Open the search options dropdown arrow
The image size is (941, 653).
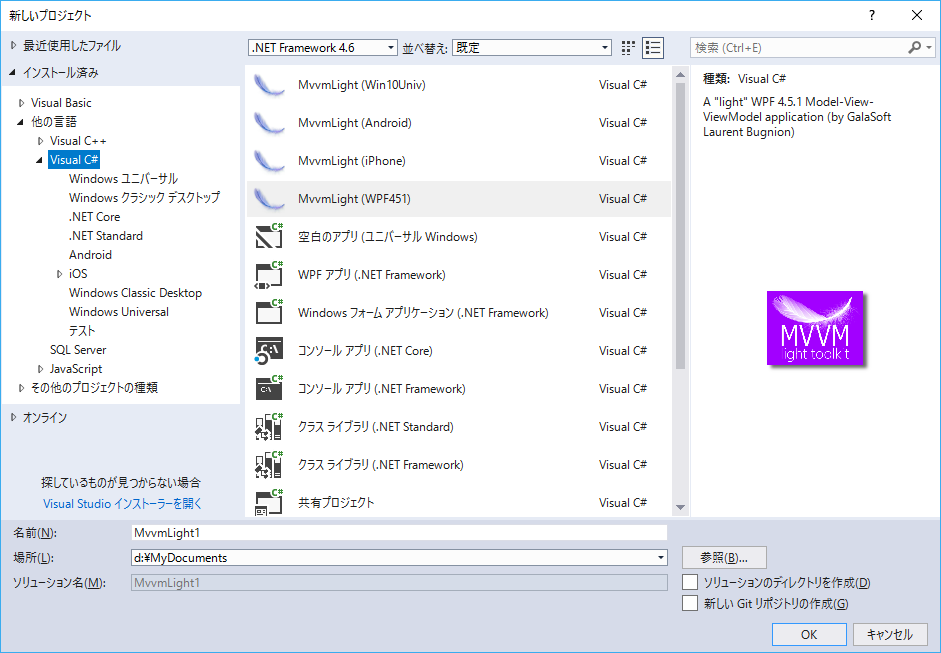[929, 47]
